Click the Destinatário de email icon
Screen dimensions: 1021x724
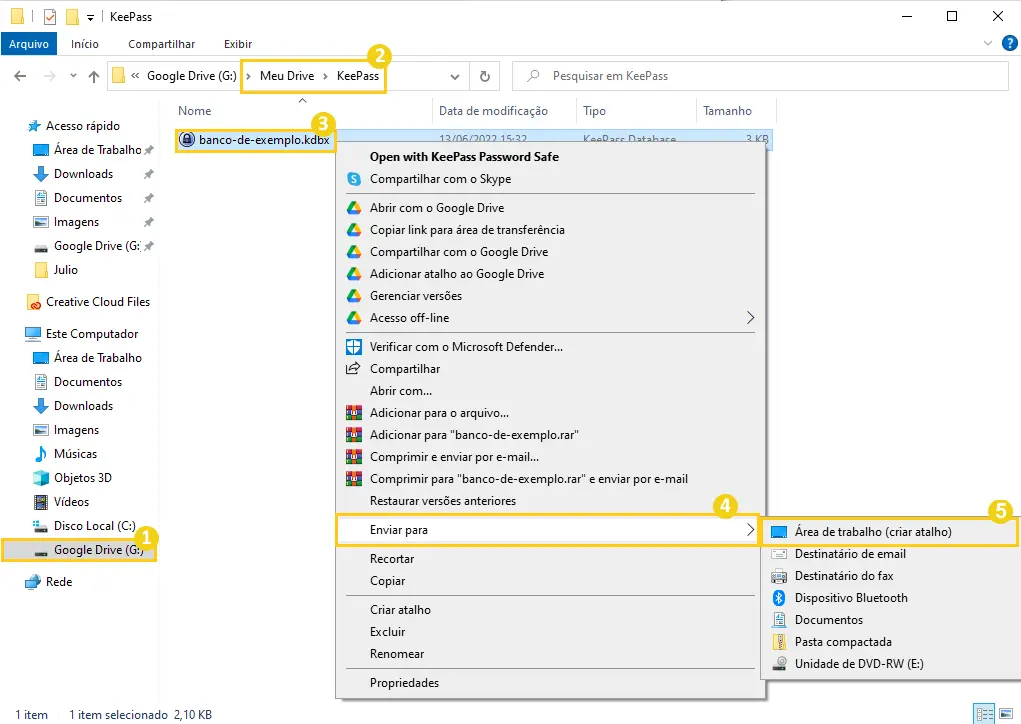point(779,554)
